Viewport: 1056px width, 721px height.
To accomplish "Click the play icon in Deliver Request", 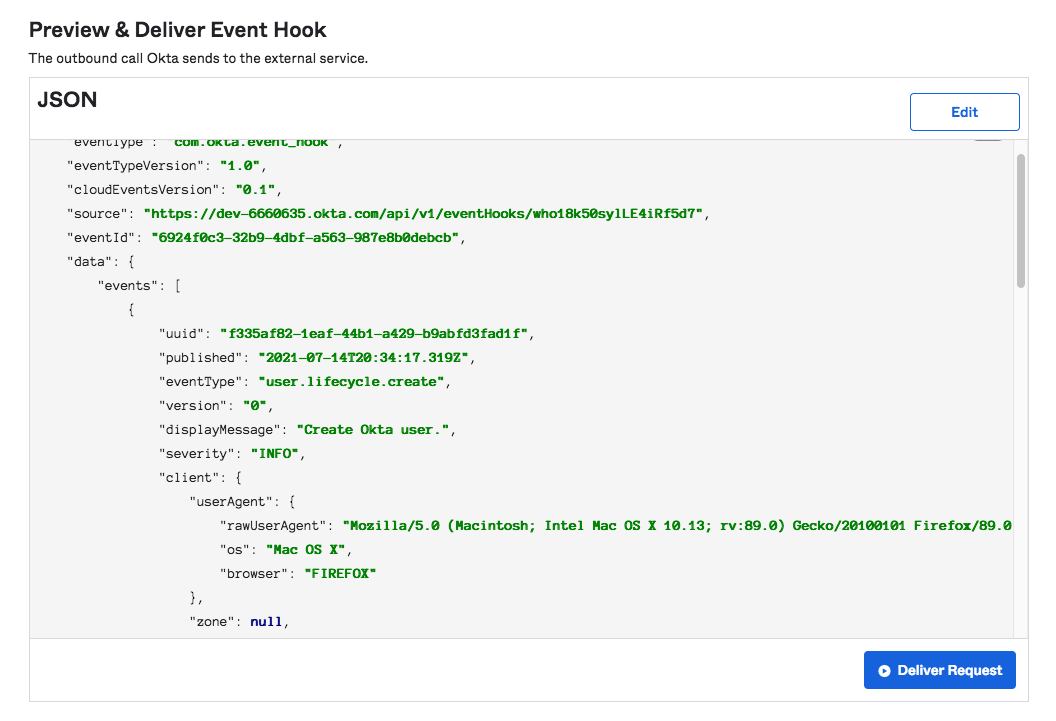I will pyautogui.click(x=884, y=671).
